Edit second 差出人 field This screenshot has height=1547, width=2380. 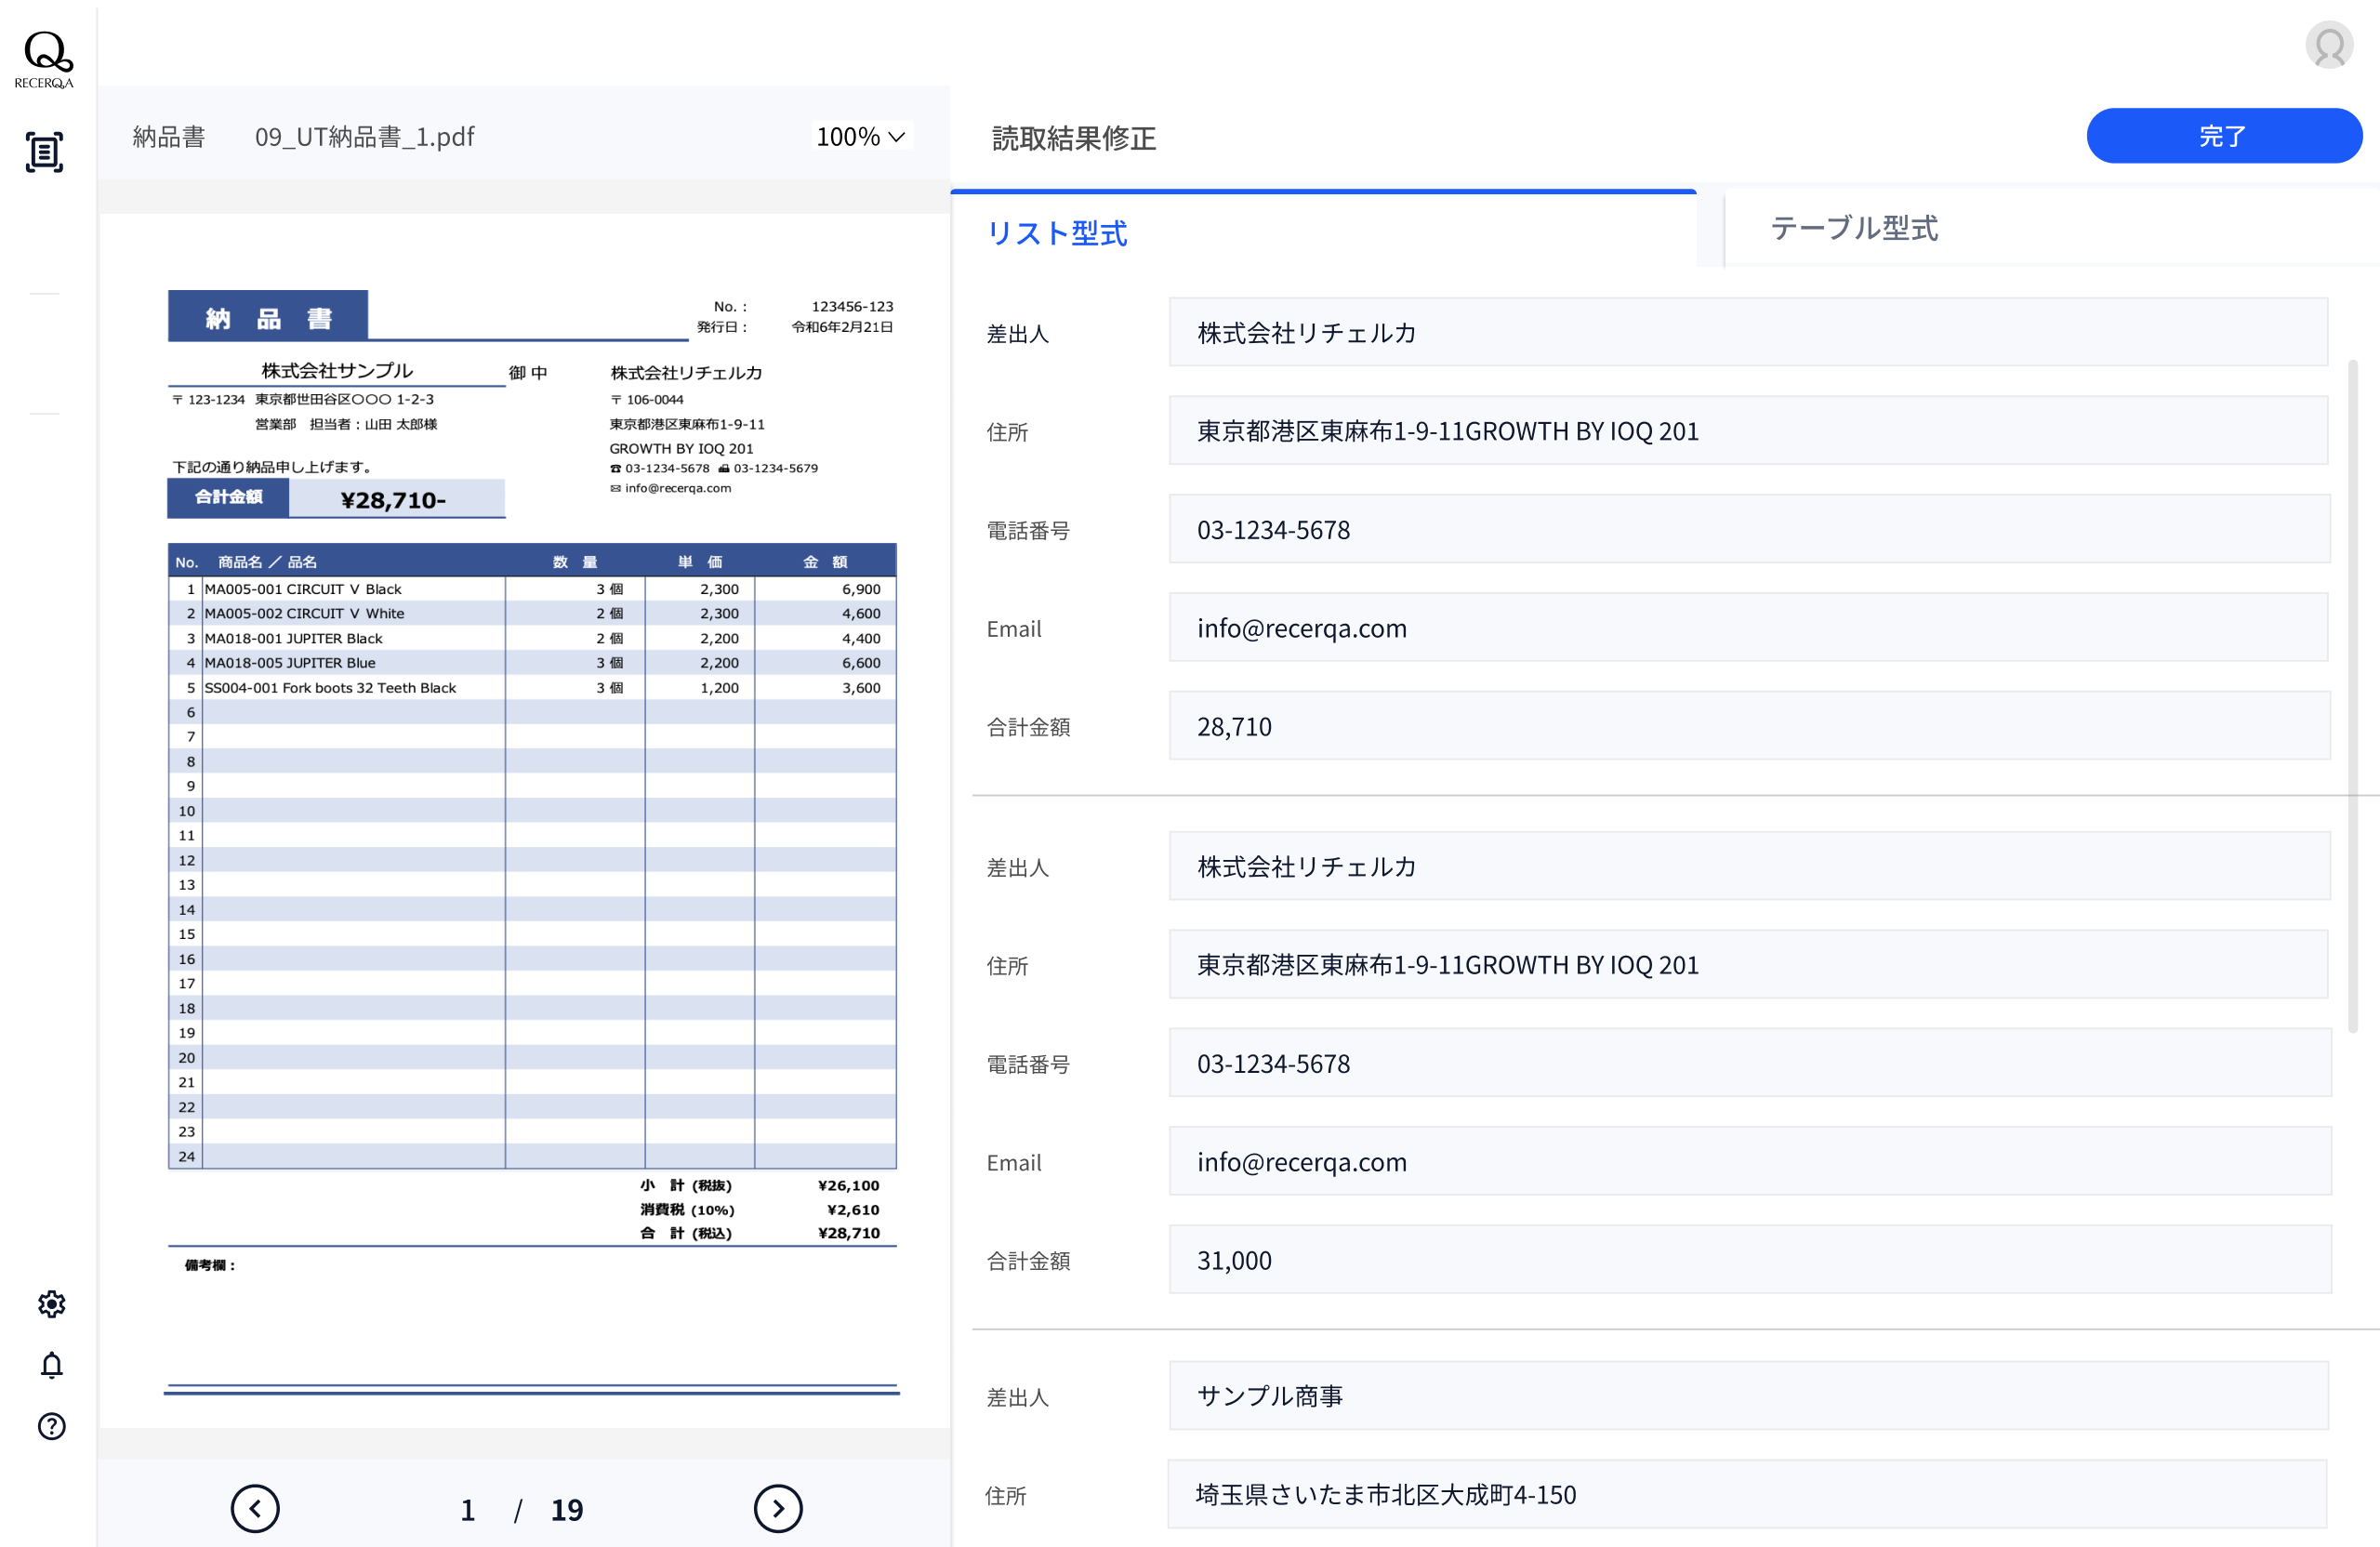1748,866
